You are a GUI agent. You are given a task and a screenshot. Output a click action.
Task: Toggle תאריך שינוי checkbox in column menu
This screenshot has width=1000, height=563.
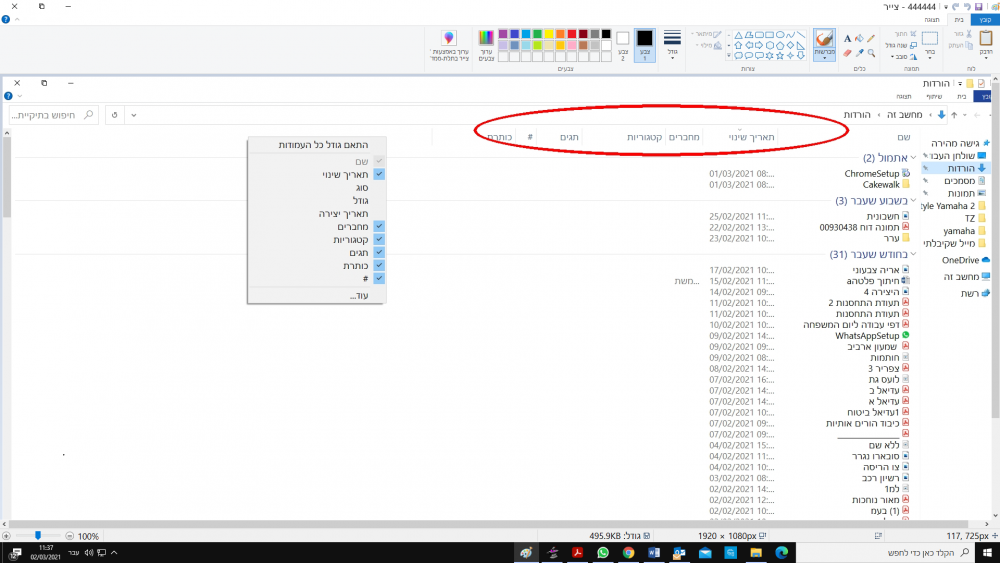tap(379, 174)
